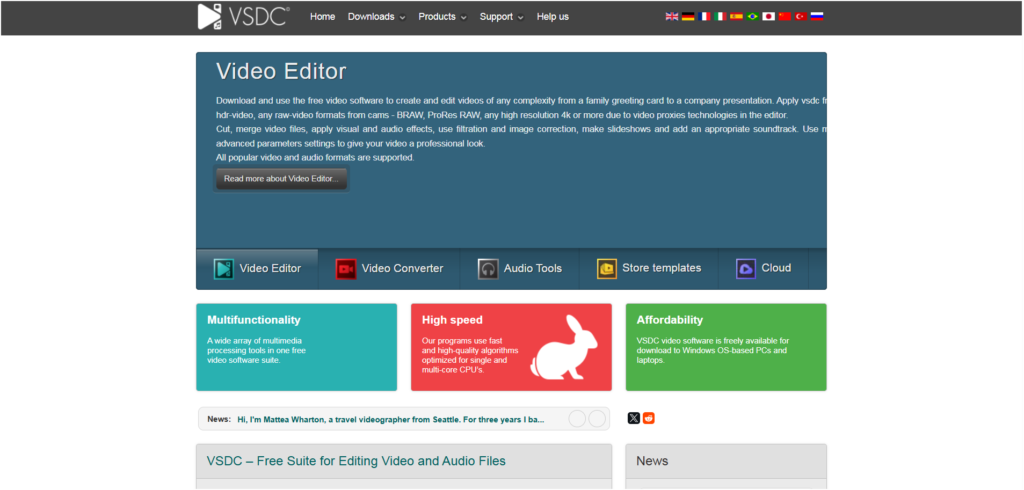Image resolution: width=1024 pixels, height=490 pixels.
Task: Click the VSDC – Free Suite for Editing heading
Action: [356, 461]
